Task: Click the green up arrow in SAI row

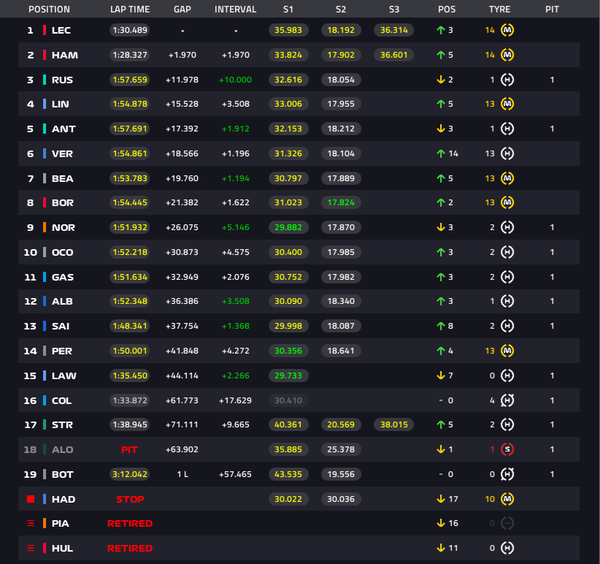Action: pos(441,326)
